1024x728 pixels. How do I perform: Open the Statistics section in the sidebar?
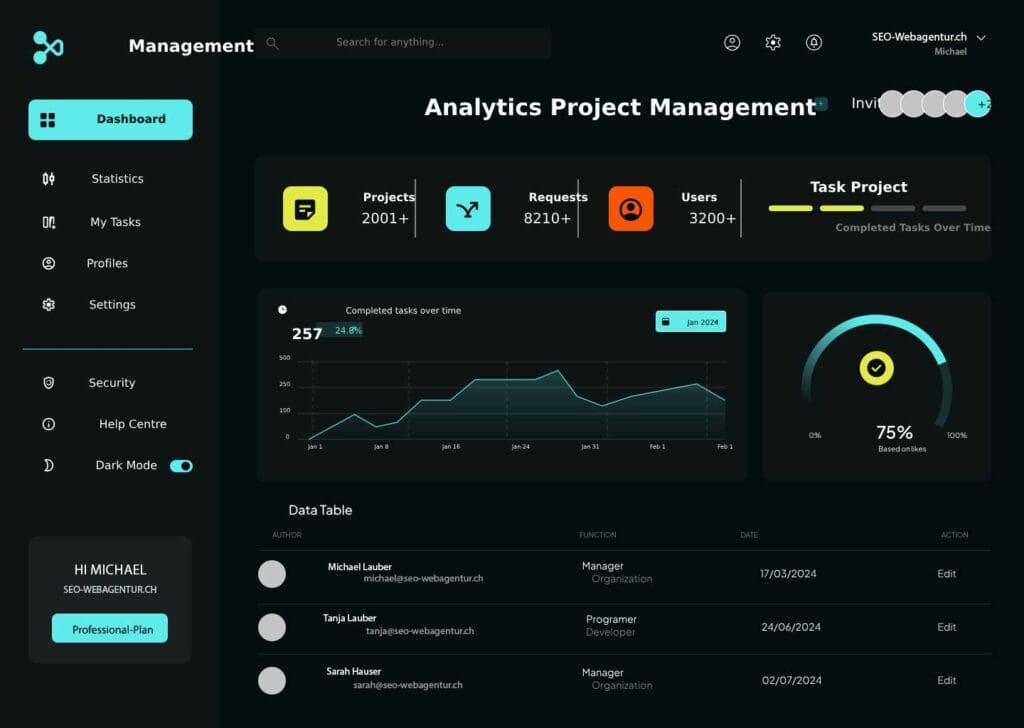(117, 178)
